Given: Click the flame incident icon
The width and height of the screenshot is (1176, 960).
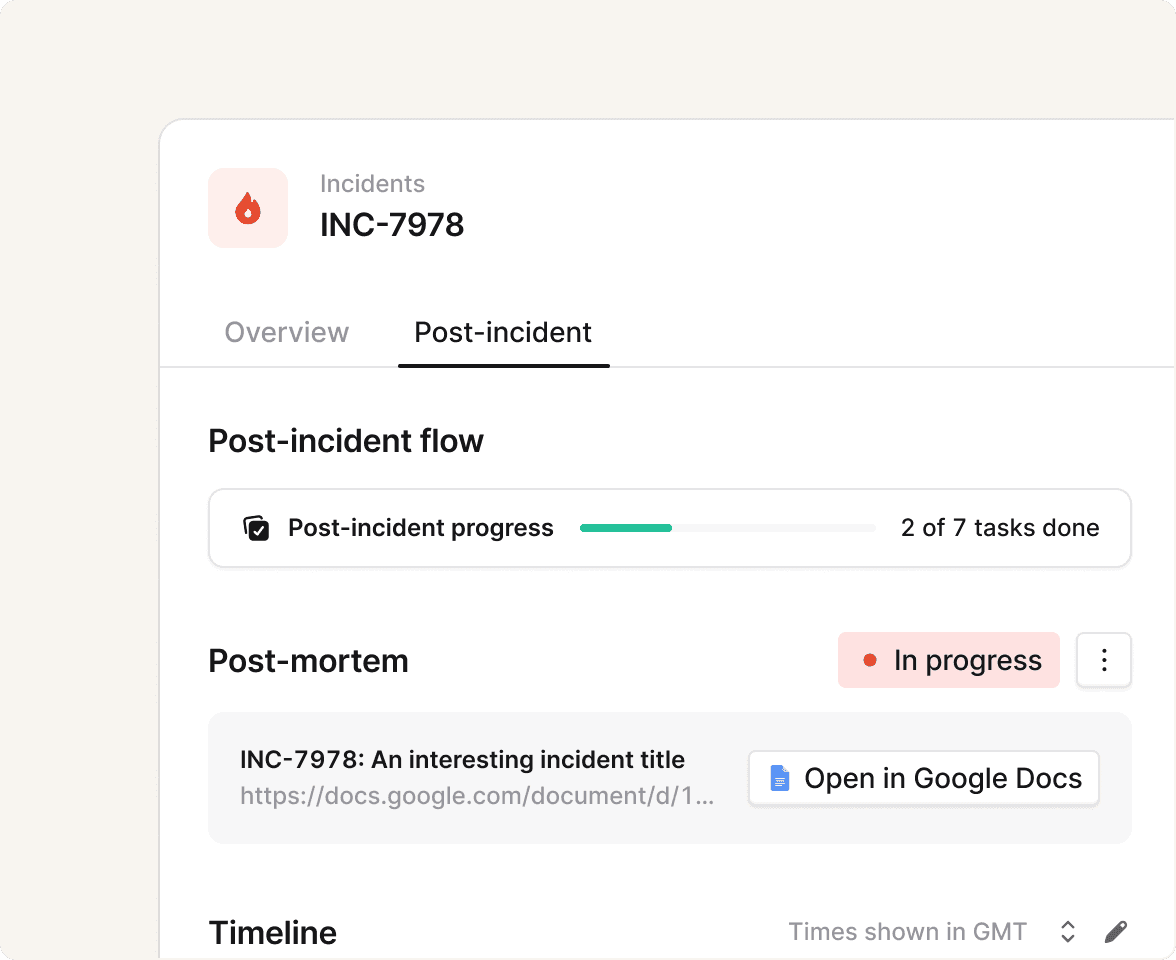Looking at the screenshot, I should [x=247, y=208].
